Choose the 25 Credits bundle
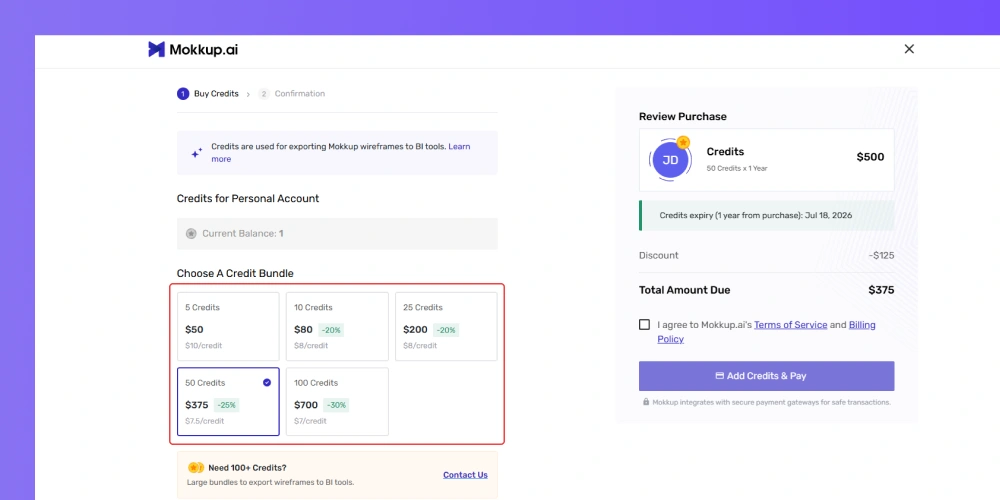The width and height of the screenshot is (1000, 500). point(446,327)
